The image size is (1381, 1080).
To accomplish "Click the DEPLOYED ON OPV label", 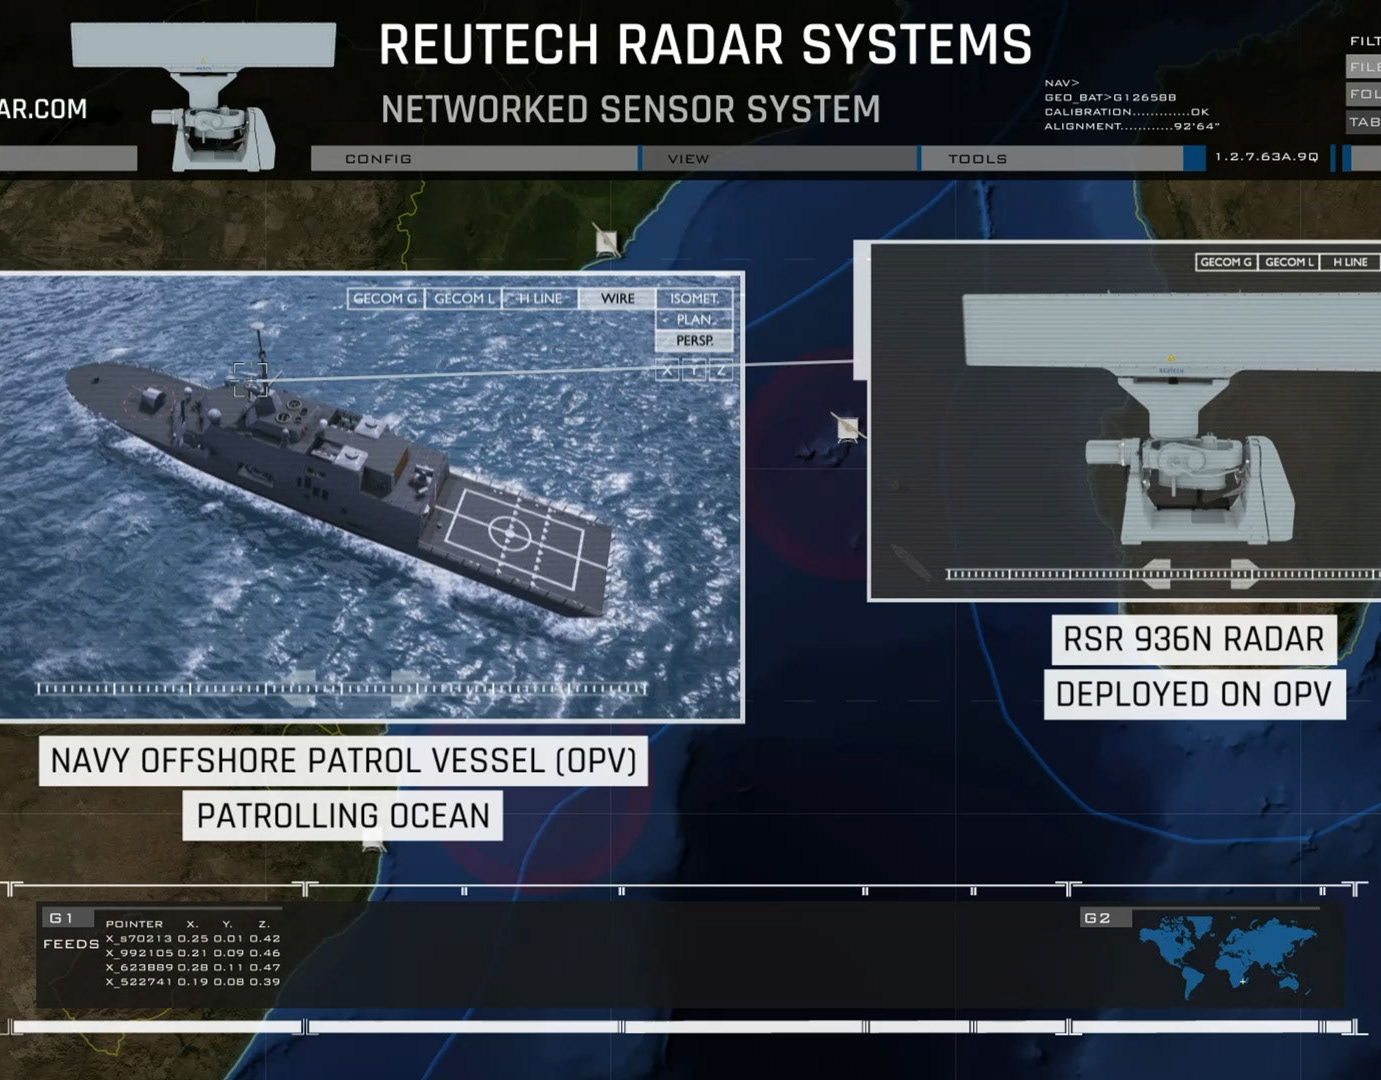I will (x=1194, y=694).
